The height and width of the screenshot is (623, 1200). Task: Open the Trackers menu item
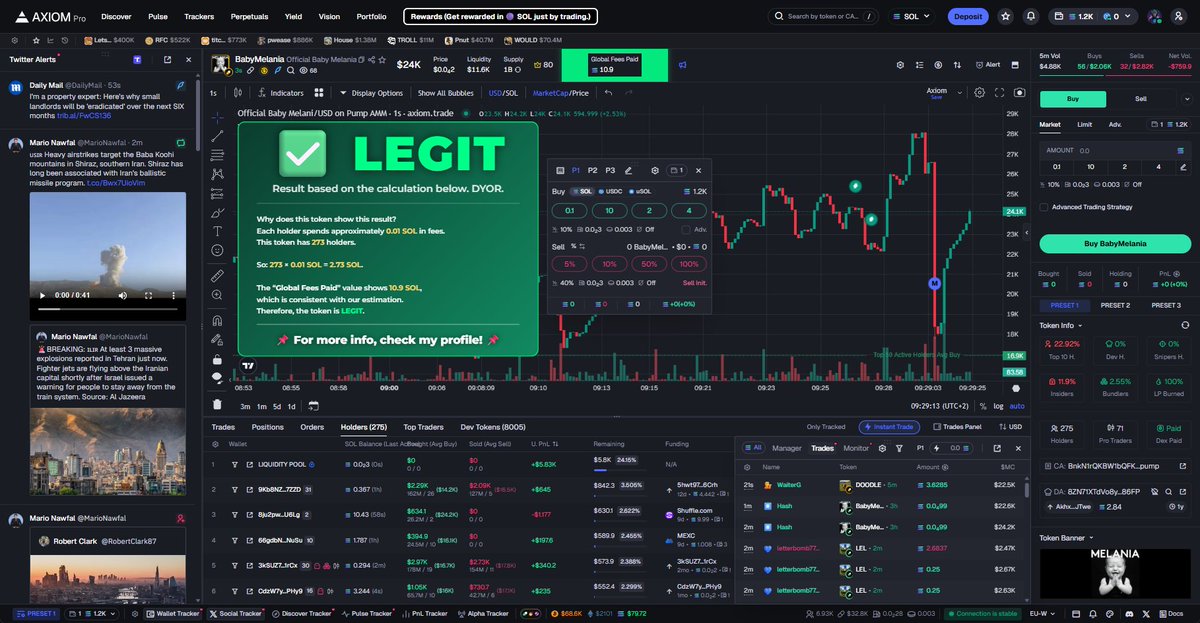click(199, 16)
